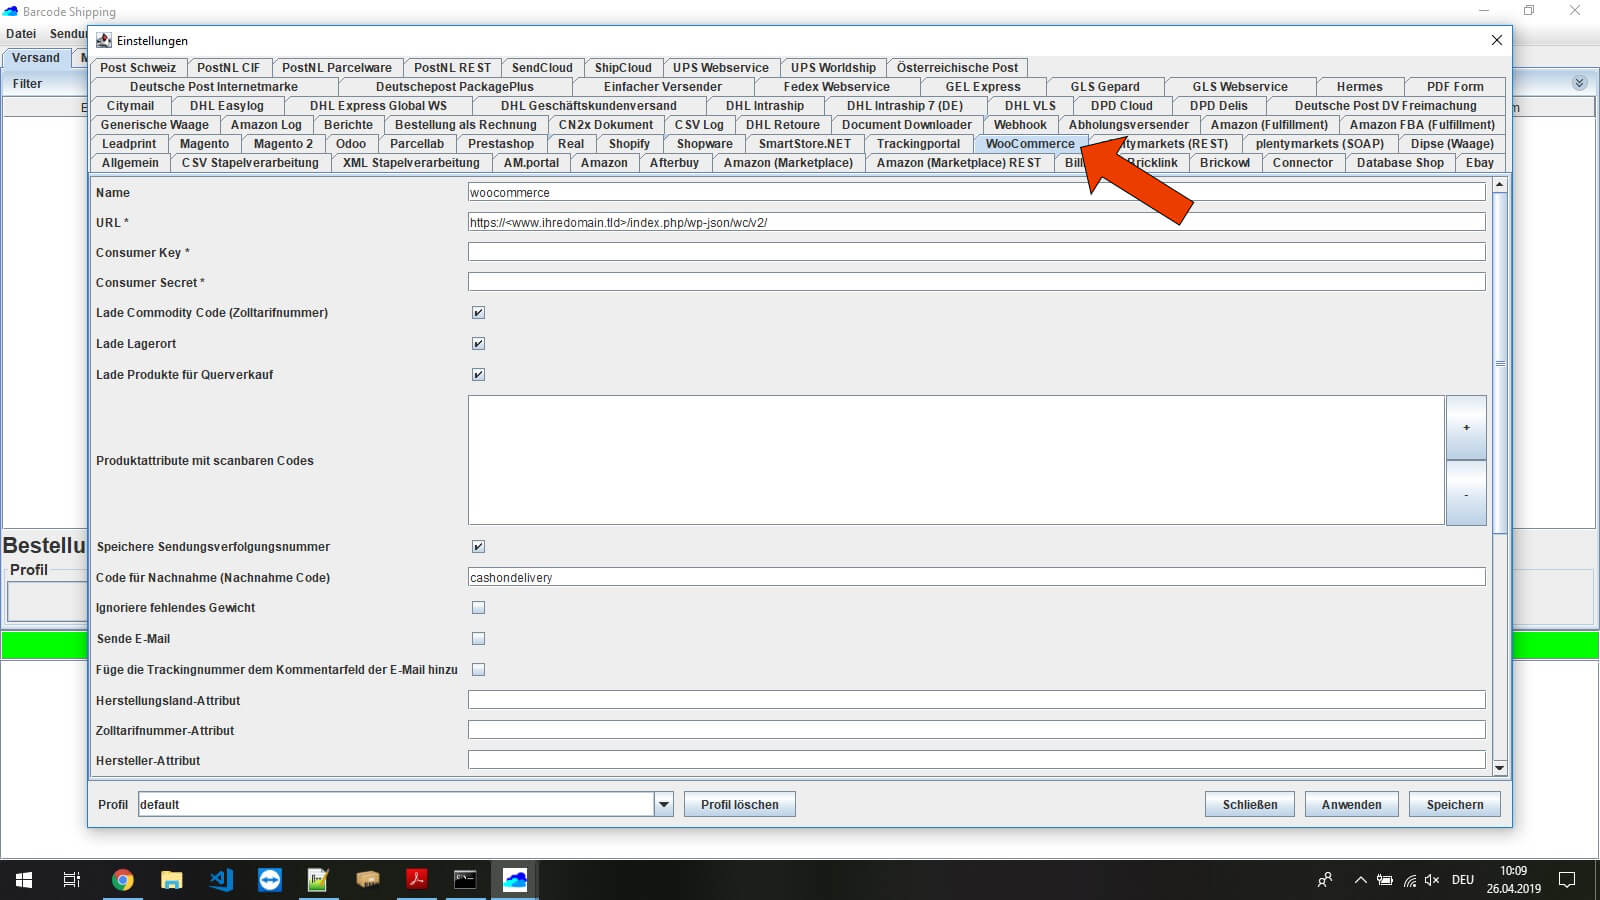Open the Magento 2 tab
The width and height of the screenshot is (1600, 900).
283,144
